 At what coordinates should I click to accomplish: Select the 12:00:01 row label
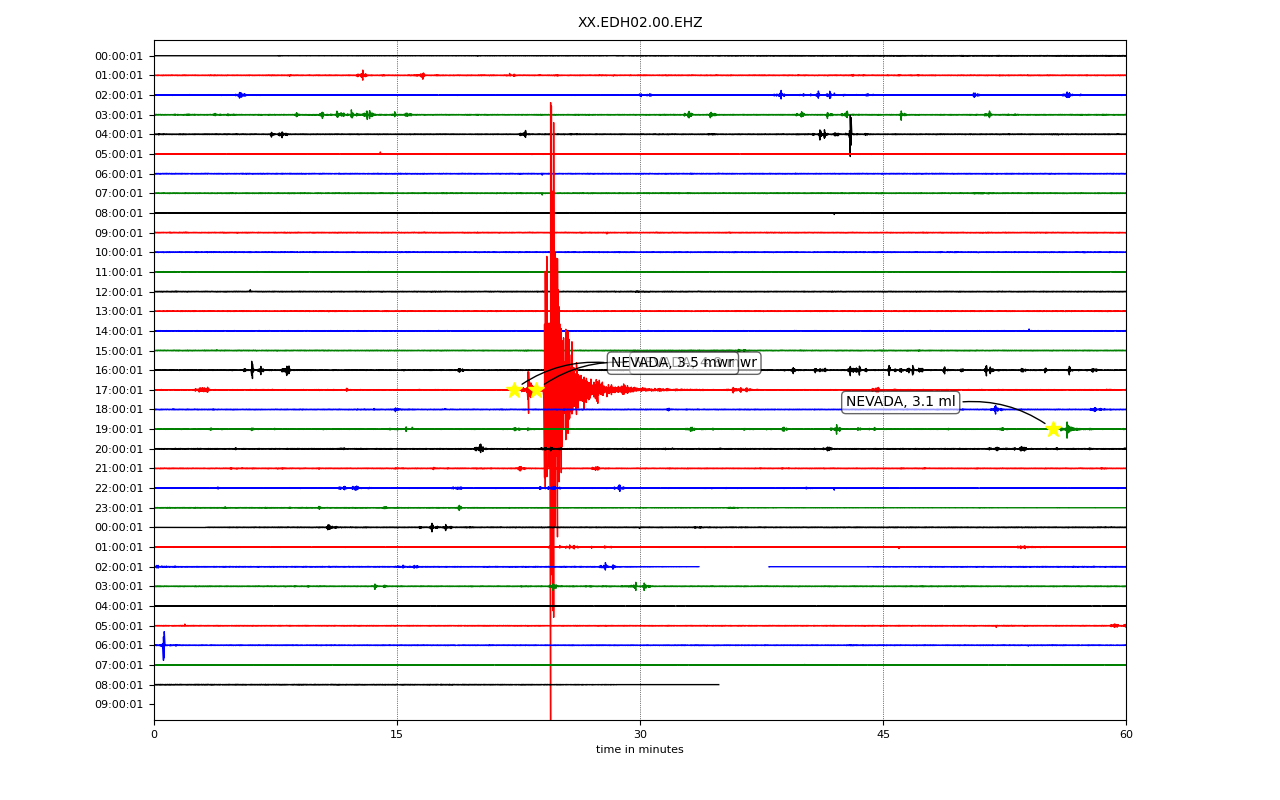(120, 292)
